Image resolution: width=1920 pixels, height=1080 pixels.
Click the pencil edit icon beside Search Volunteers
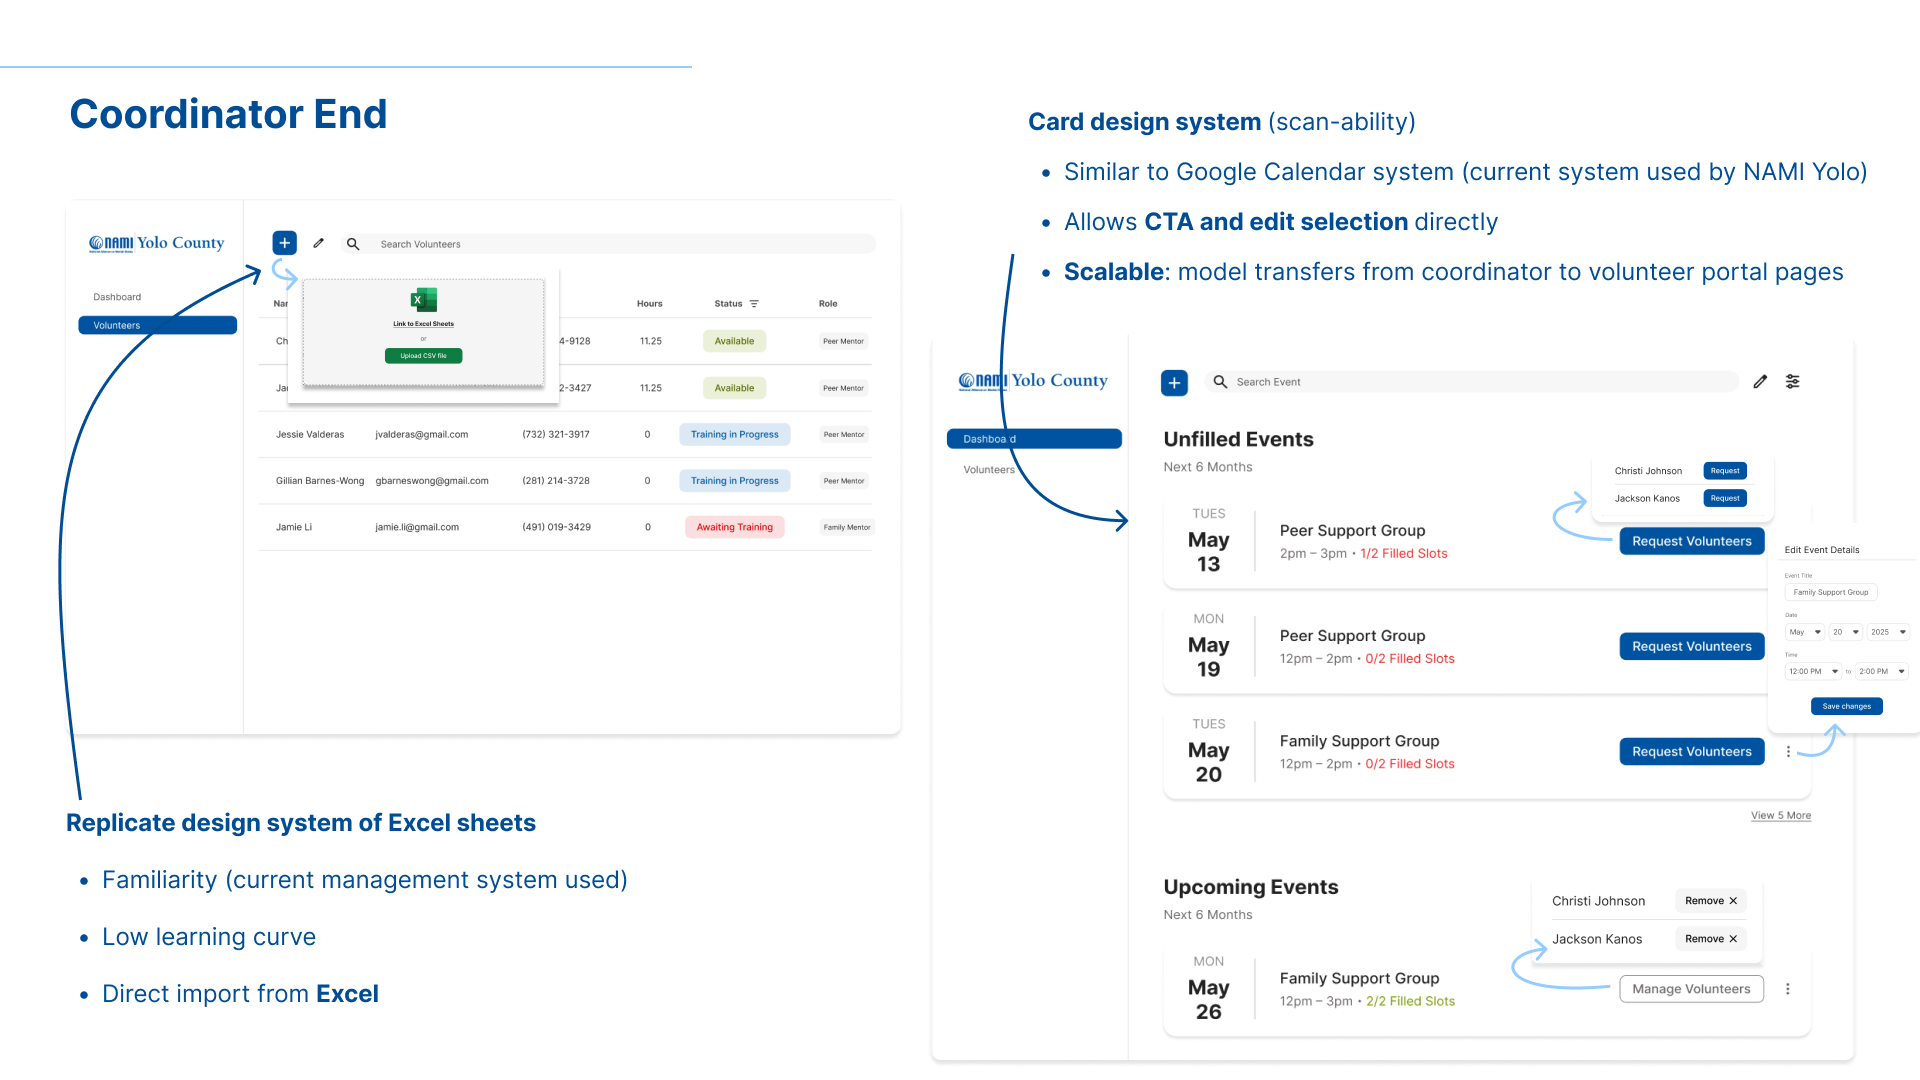click(318, 243)
